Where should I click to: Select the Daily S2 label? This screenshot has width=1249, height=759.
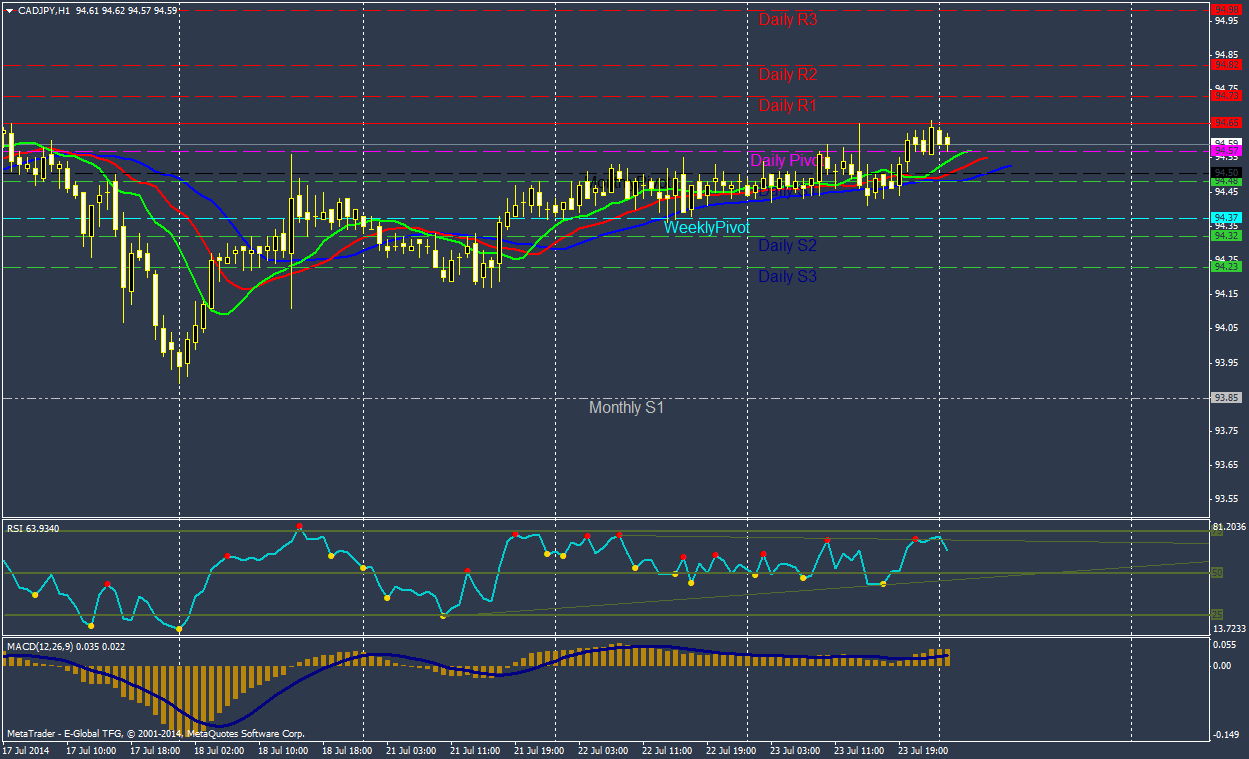click(787, 245)
